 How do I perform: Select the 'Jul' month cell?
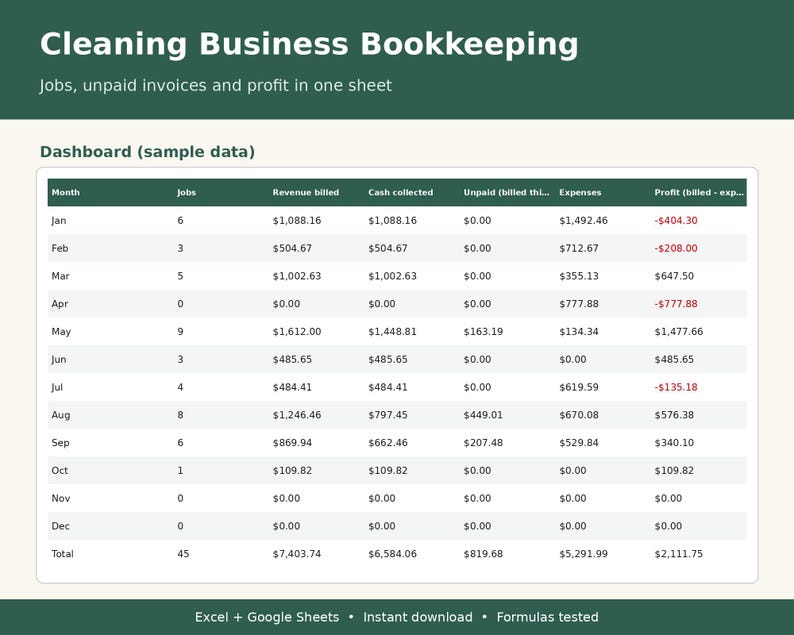pos(57,387)
